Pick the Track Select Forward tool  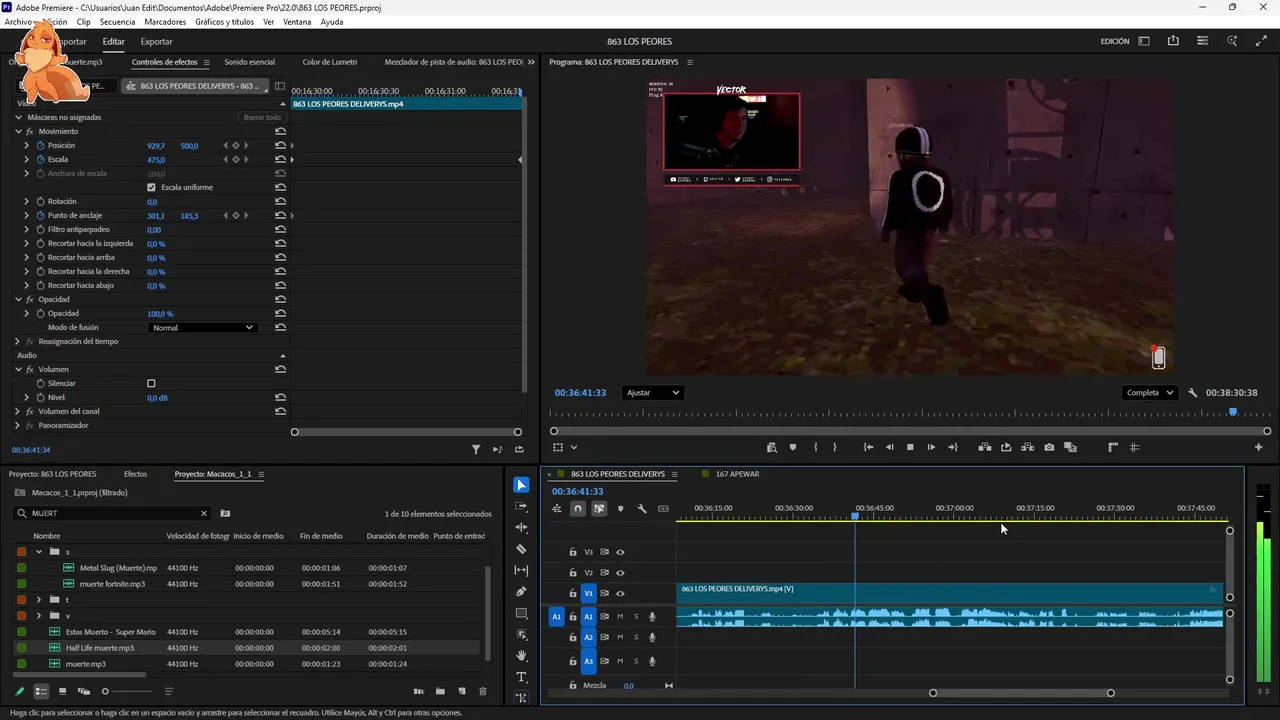(521, 507)
